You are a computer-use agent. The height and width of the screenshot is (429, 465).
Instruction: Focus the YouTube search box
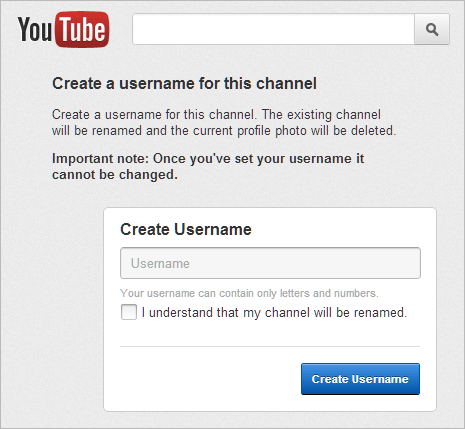click(x=273, y=29)
